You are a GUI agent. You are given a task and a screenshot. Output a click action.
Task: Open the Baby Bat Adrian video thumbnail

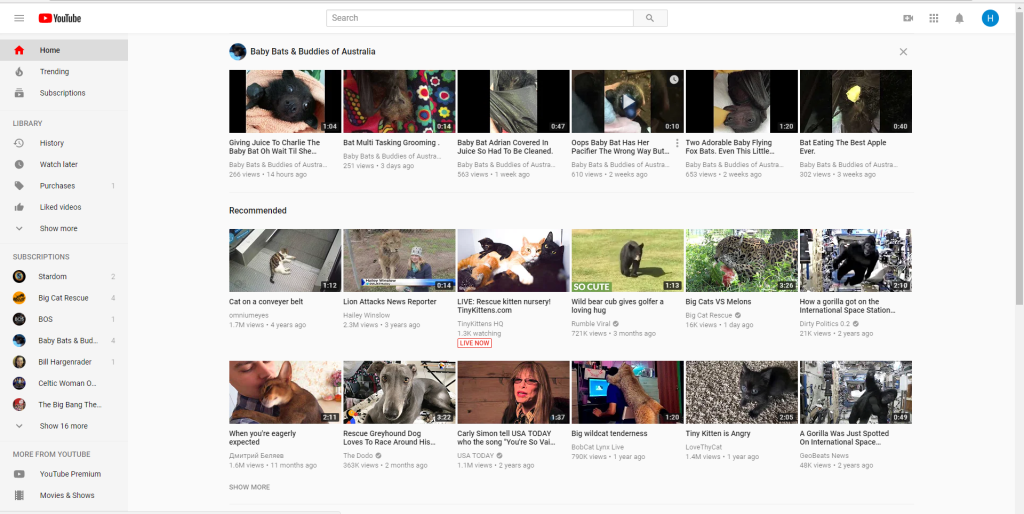click(513, 101)
